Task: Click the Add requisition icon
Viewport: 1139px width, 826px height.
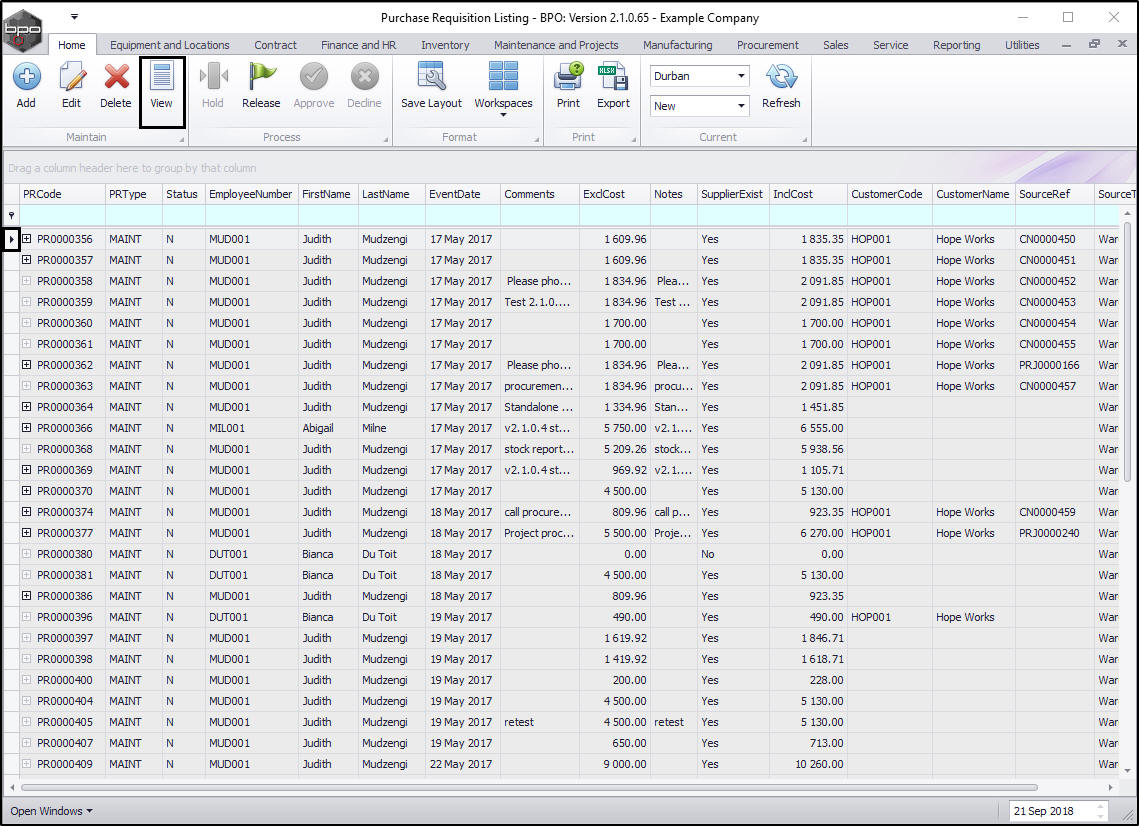Action: coord(26,78)
